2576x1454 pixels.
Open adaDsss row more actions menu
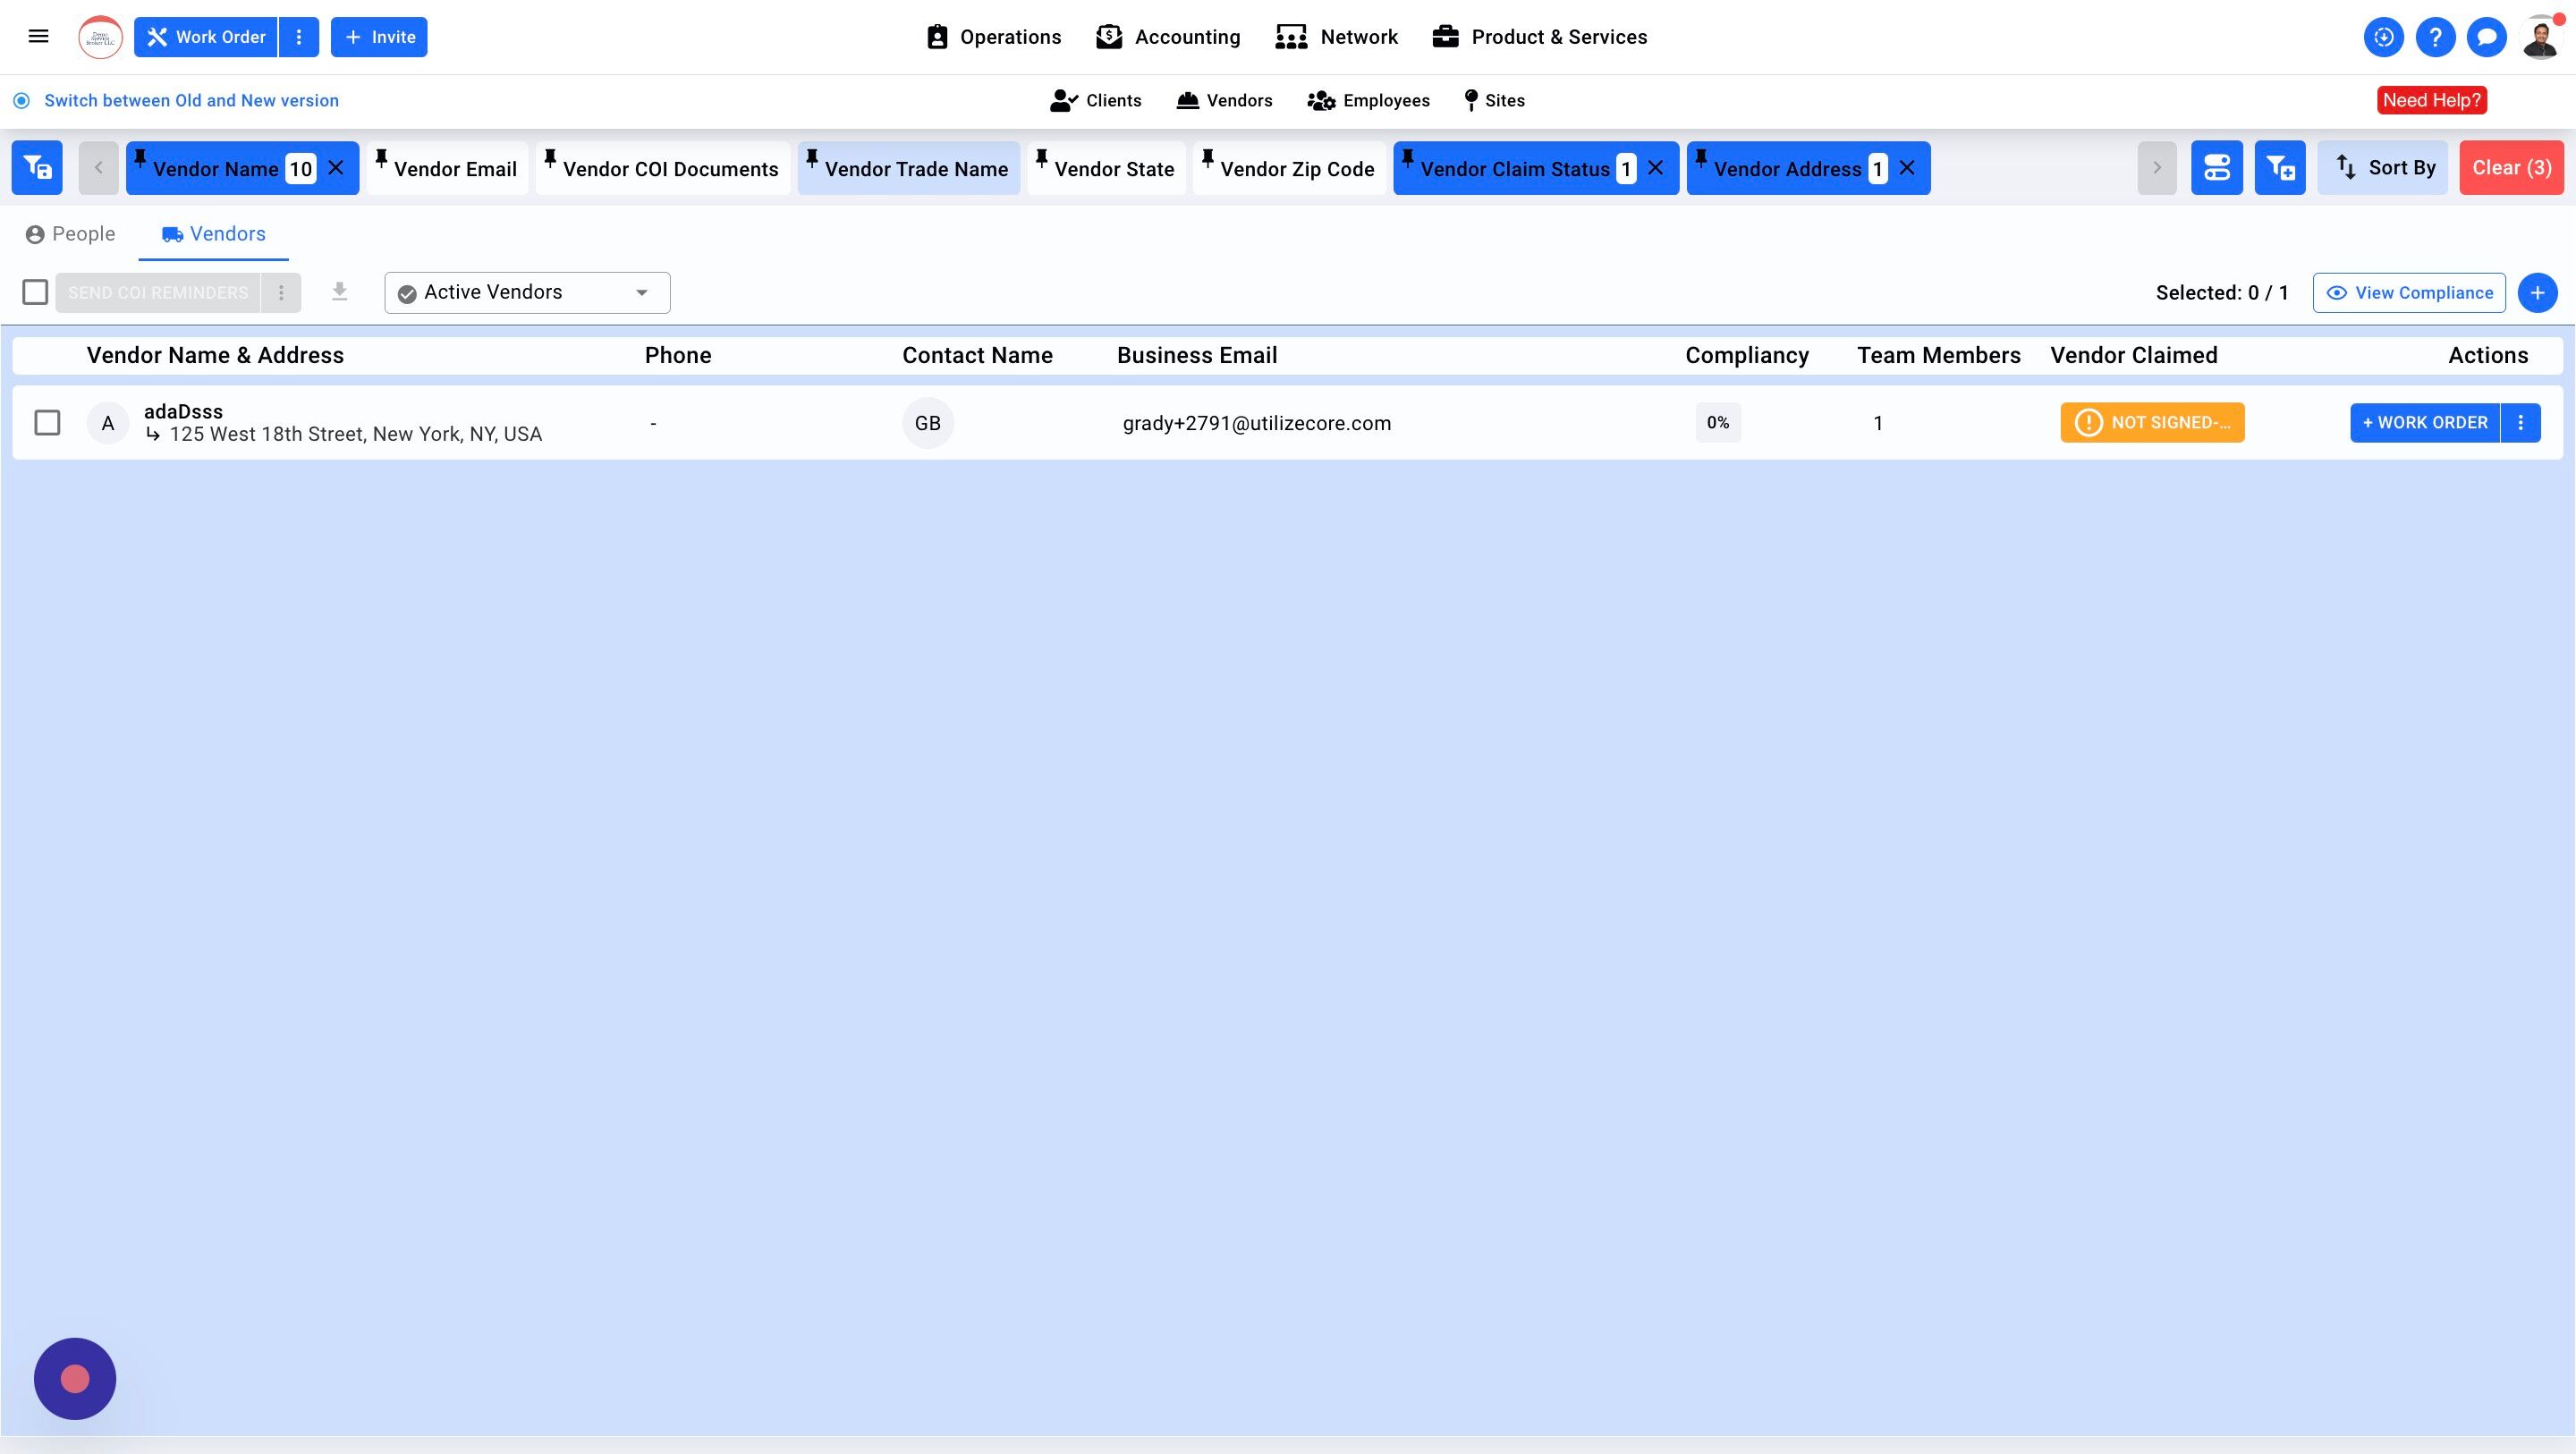2520,423
